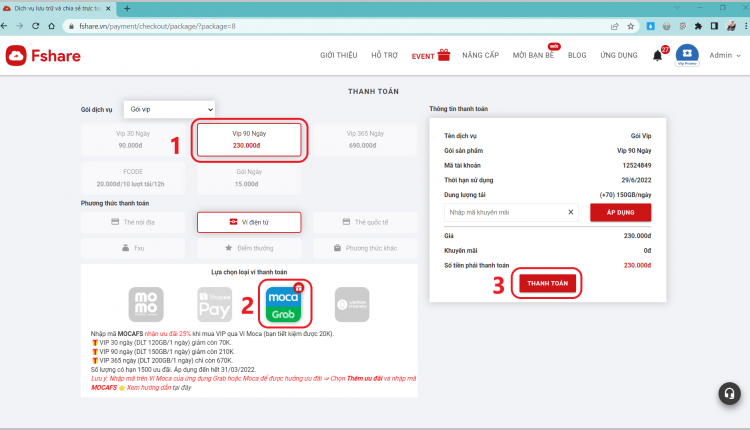The width and height of the screenshot is (750, 430).
Task: Click the Vip Promo avatar icon
Action: click(687, 55)
